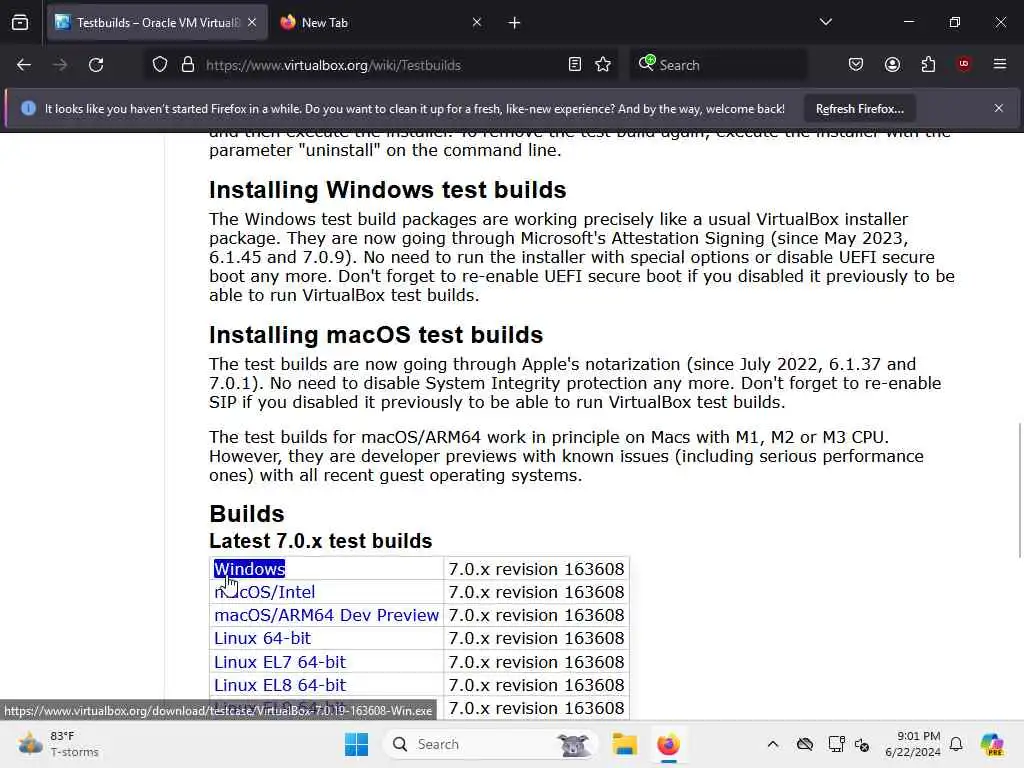The width and height of the screenshot is (1024, 768).
Task: Open the network display tray icon
Action: click(836, 744)
